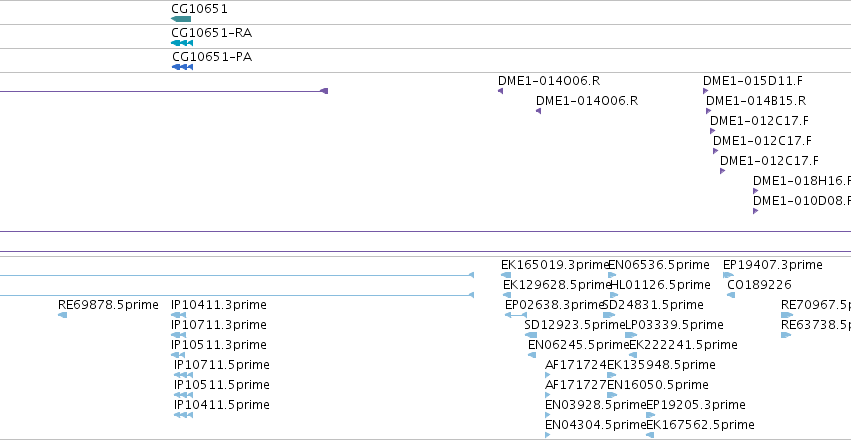Click the long purple feature's end block
Viewport: 851px width, 440px height.
pos(324,91)
